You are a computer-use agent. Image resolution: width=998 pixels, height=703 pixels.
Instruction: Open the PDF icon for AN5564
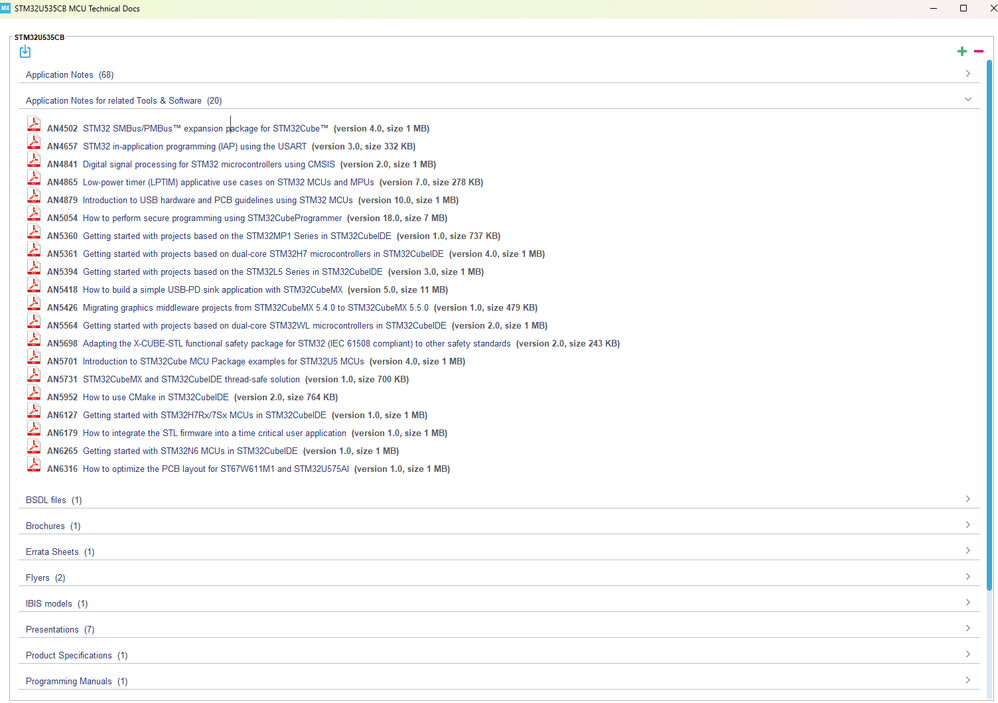pyautogui.click(x=34, y=321)
